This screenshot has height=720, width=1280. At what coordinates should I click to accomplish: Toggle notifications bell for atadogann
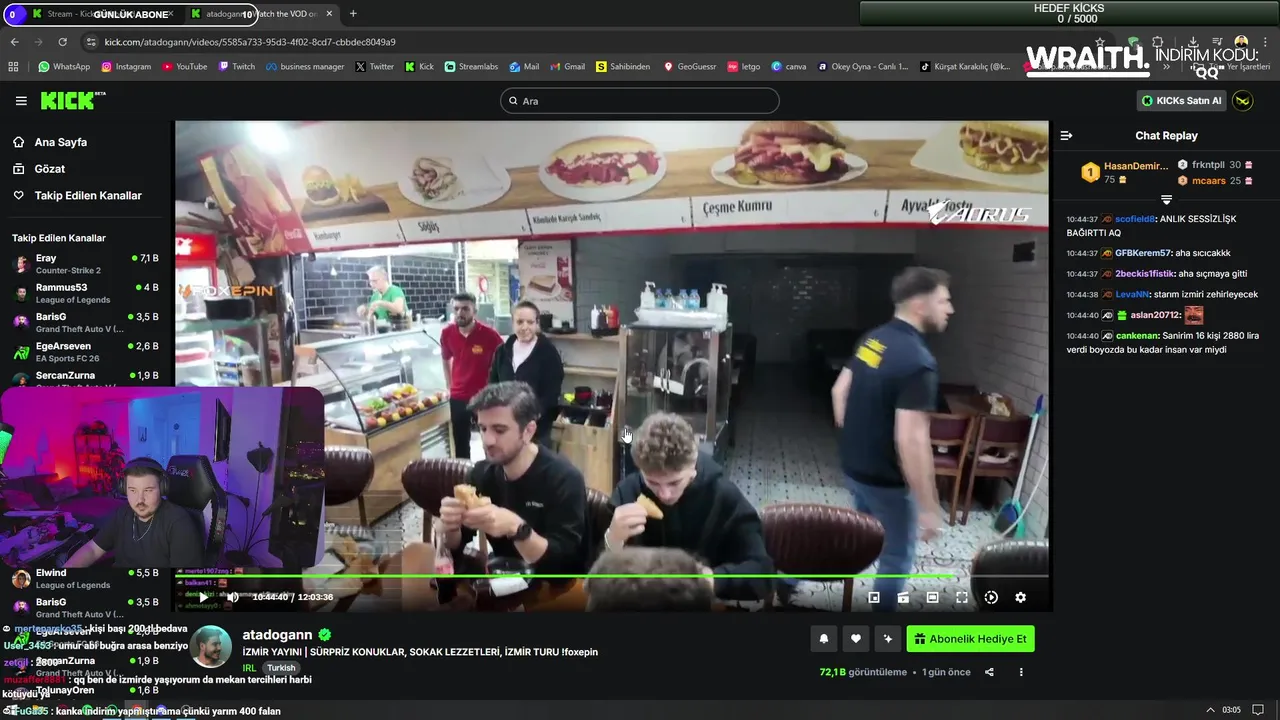point(824,639)
